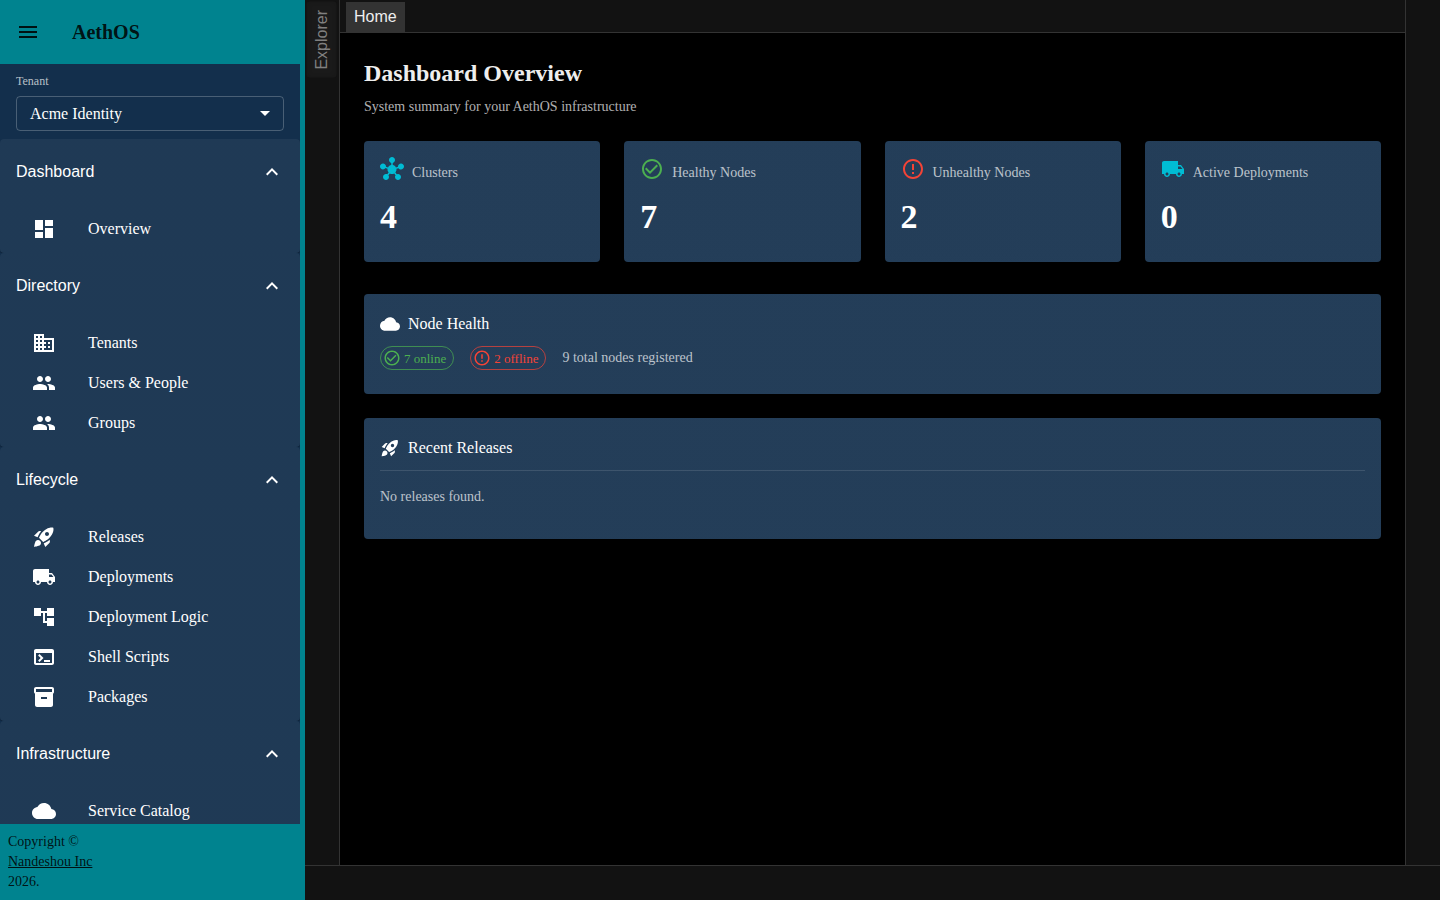Screen dimensions: 1440x900
Task: Click the Infrastructure section header label
Action: [63, 754]
